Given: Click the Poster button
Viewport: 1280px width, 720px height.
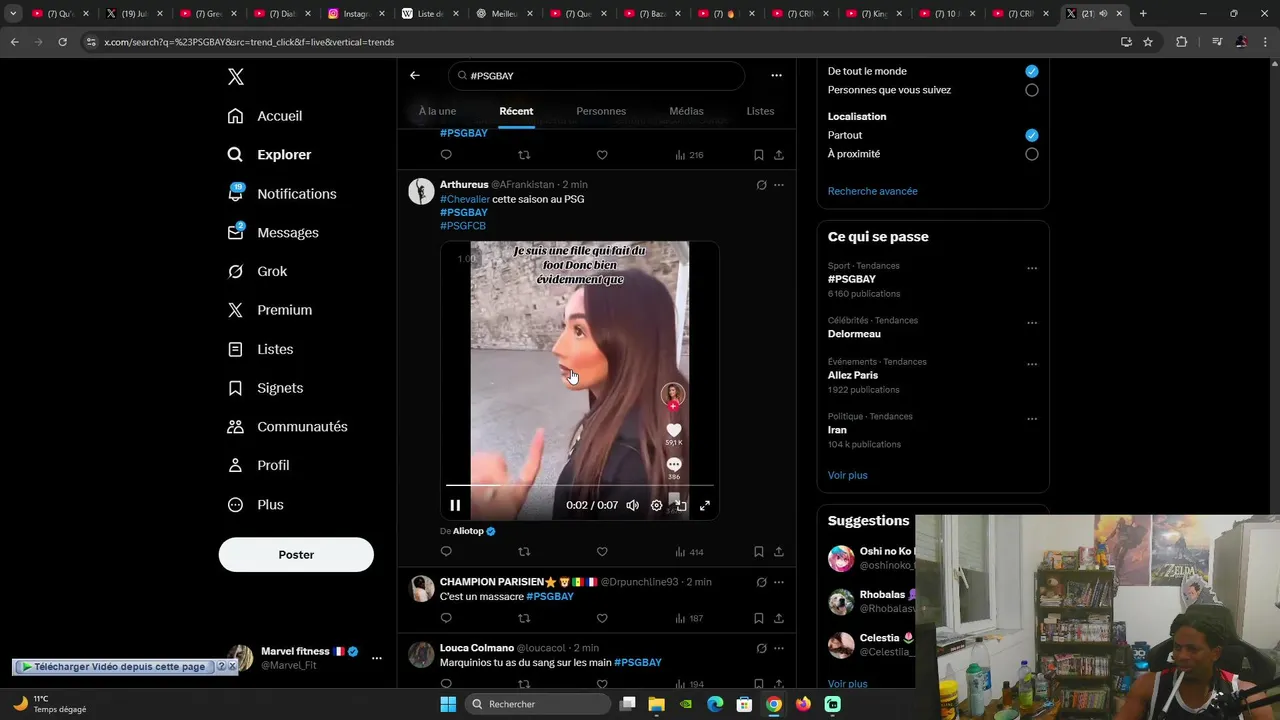Looking at the screenshot, I should point(296,554).
